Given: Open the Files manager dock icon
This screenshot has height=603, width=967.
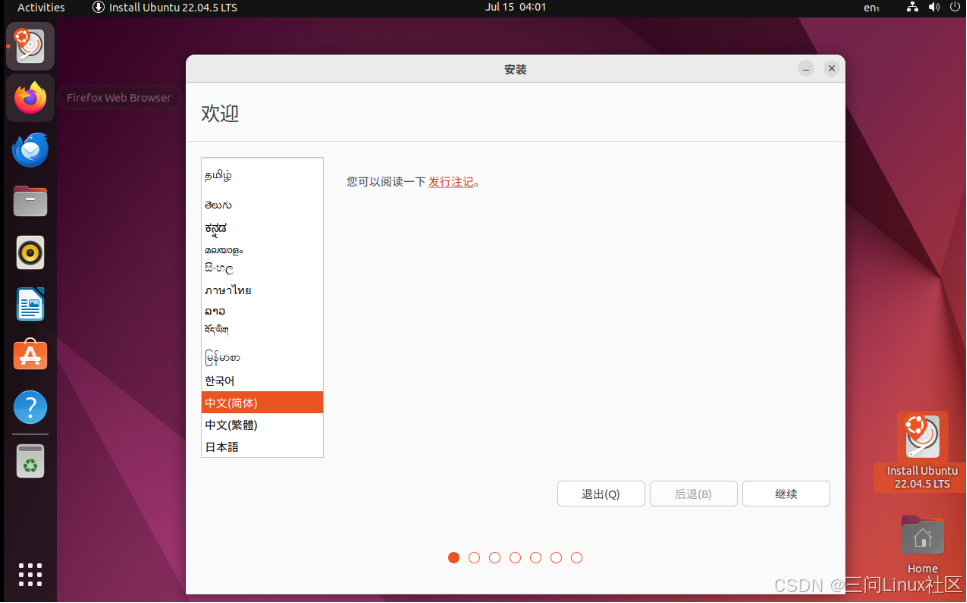Looking at the screenshot, I should pos(30,201).
